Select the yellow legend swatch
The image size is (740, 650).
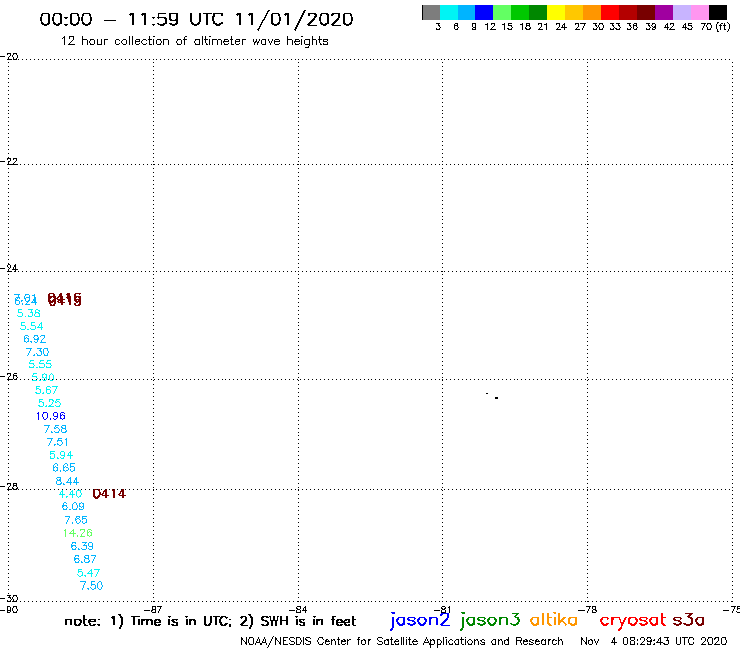pyautogui.click(x=556, y=12)
